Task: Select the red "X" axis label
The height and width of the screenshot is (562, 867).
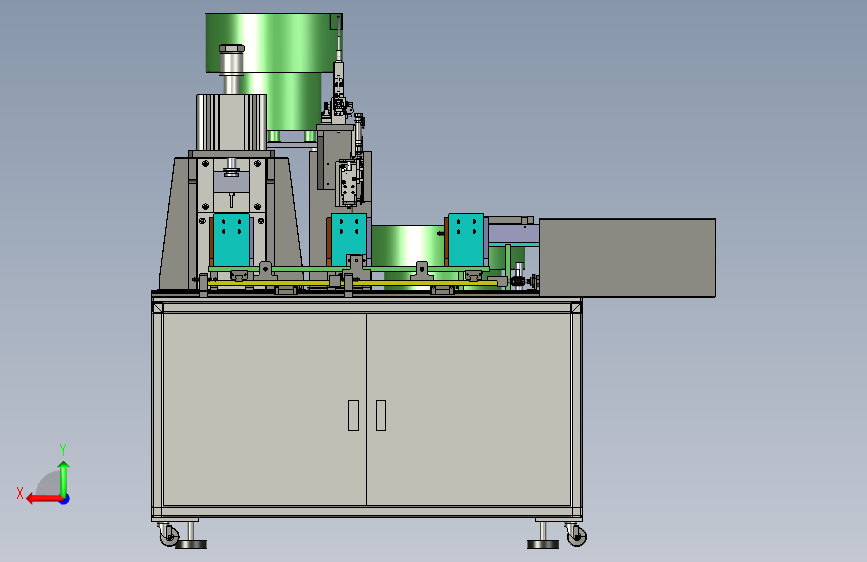Action: 20,493
